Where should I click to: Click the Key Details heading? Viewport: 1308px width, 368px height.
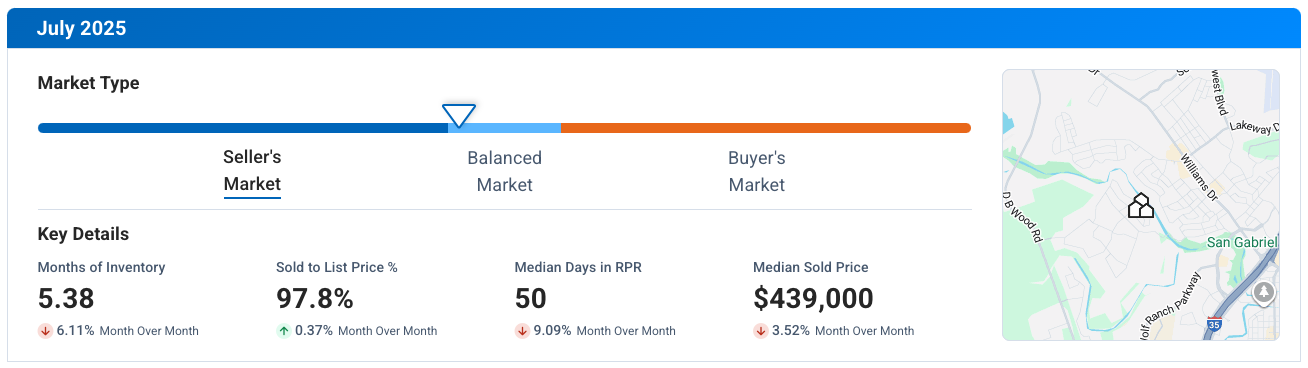[x=83, y=235]
